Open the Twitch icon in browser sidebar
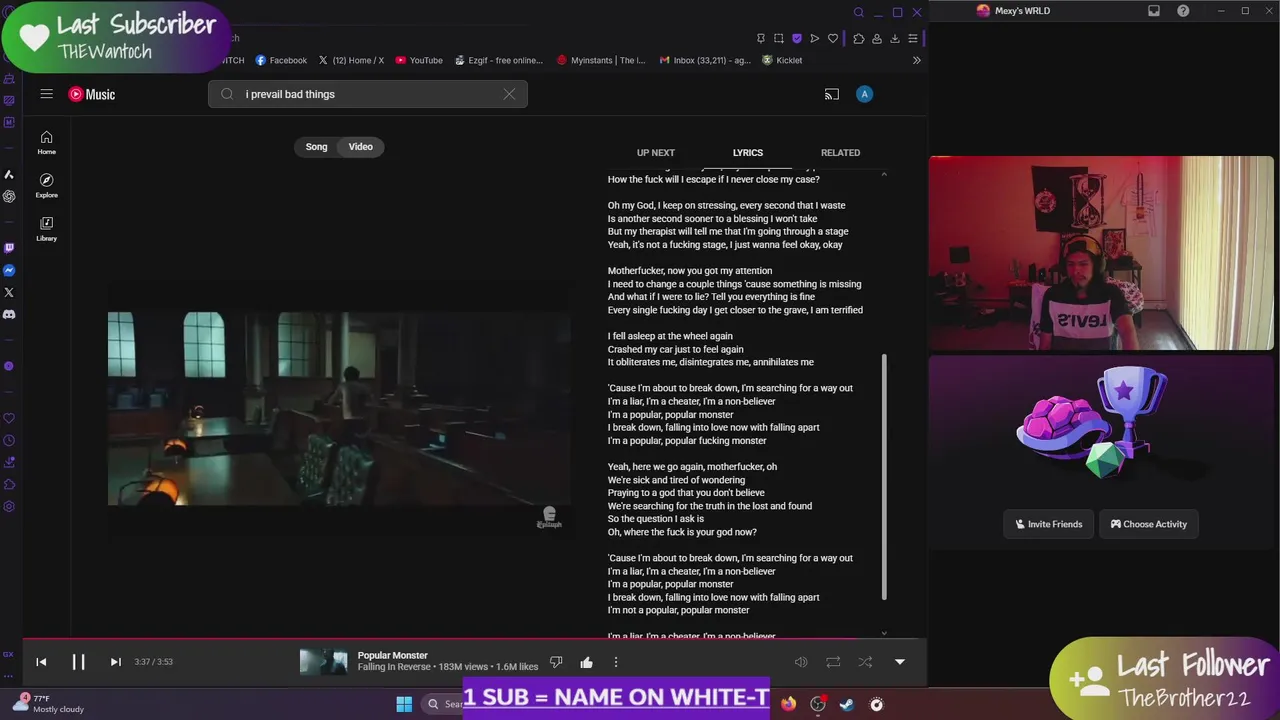1280x720 pixels. point(9,248)
